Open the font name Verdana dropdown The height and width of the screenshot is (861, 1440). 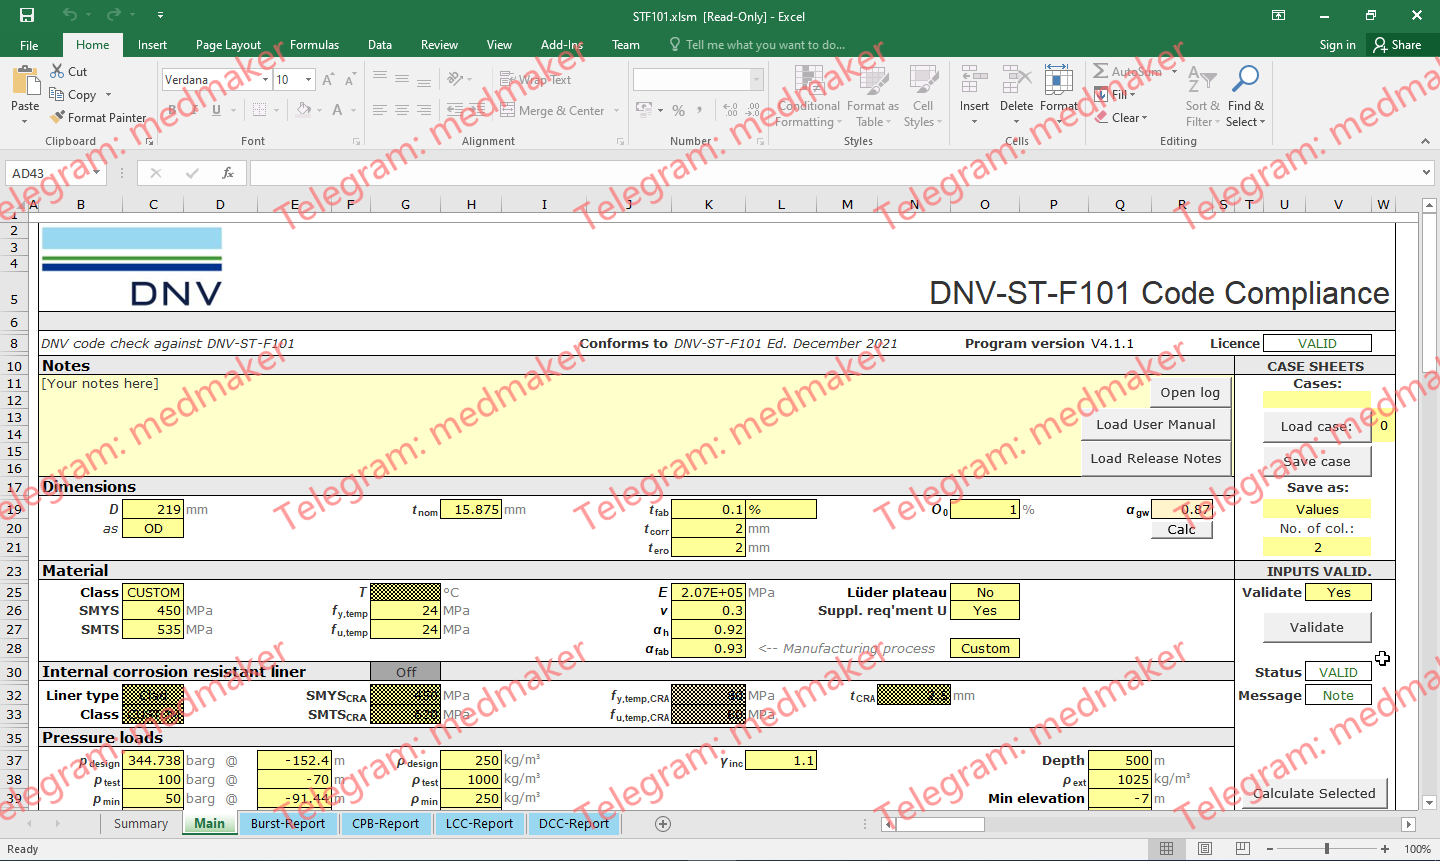(266, 80)
